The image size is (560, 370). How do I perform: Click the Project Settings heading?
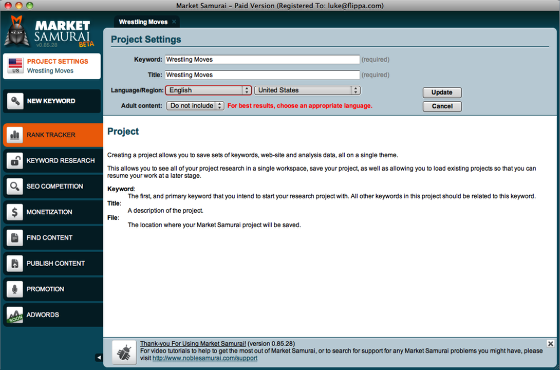tap(146, 40)
